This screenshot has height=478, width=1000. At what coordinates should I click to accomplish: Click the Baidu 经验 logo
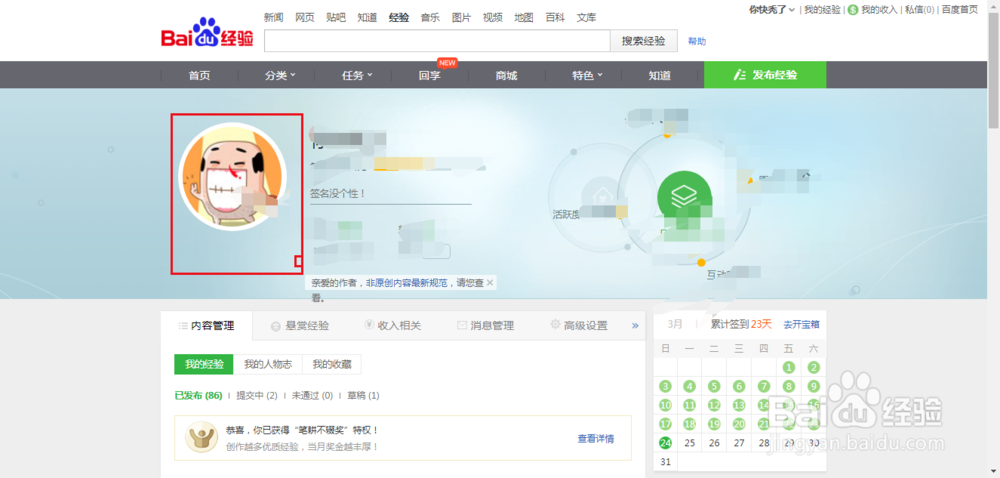[x=207, y=33]
